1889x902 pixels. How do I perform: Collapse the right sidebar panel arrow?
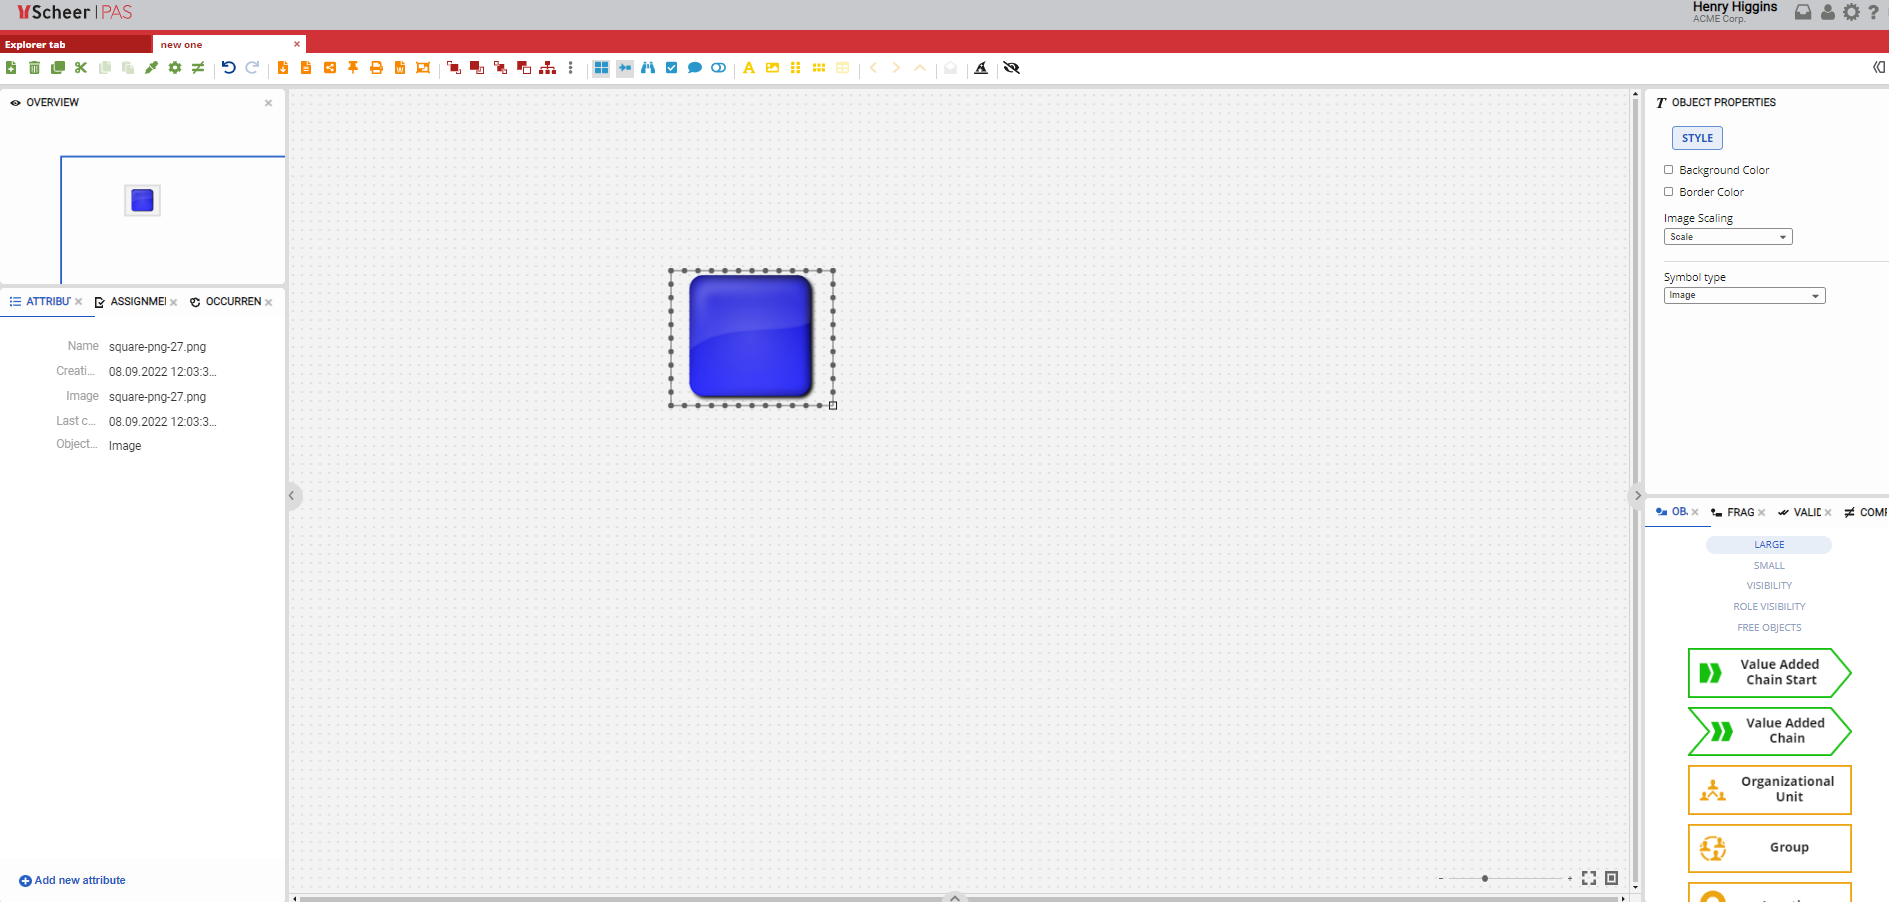coord(1637,496)
